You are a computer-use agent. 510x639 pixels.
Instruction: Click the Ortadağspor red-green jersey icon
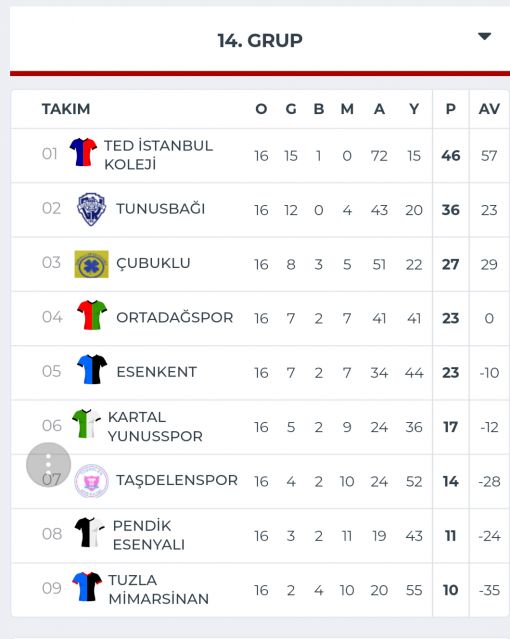92,315
